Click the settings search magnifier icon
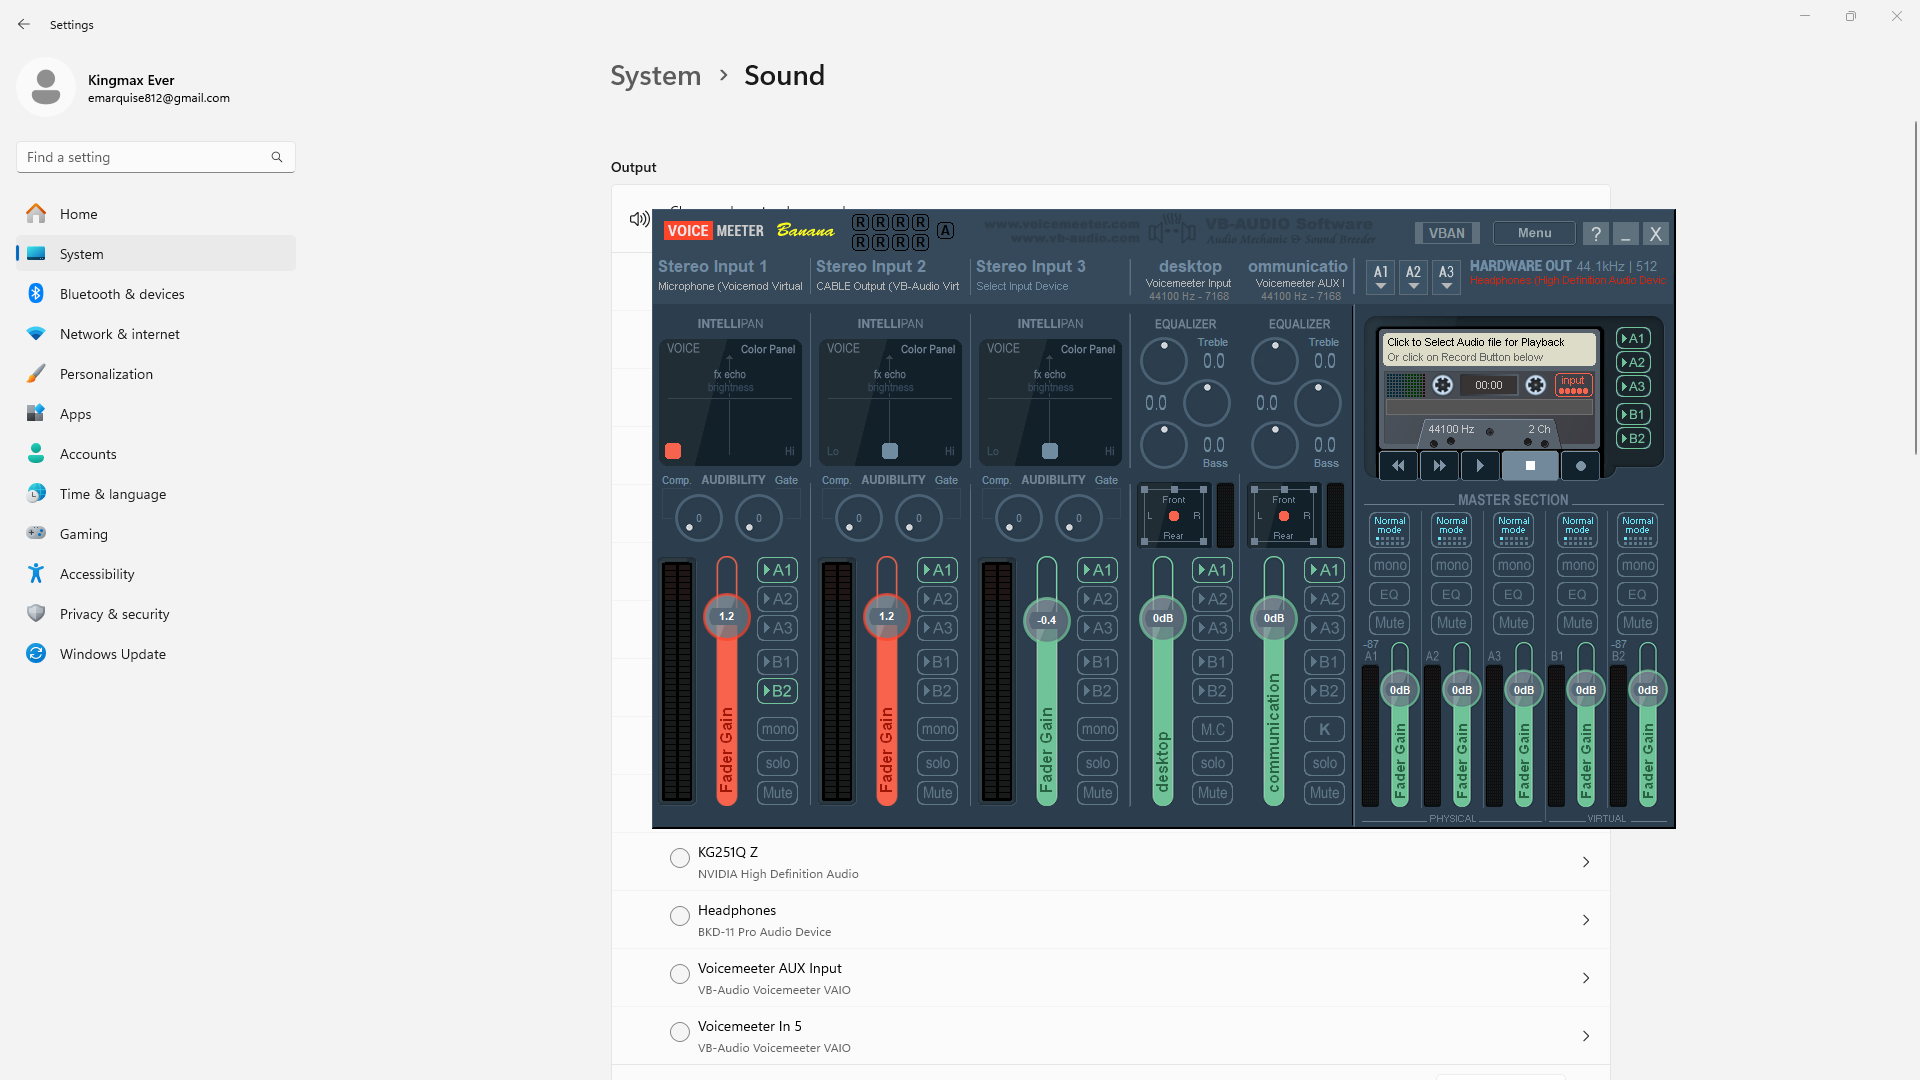The width and height of the screenshot is (1920, 1080). (x=277, y=157)
